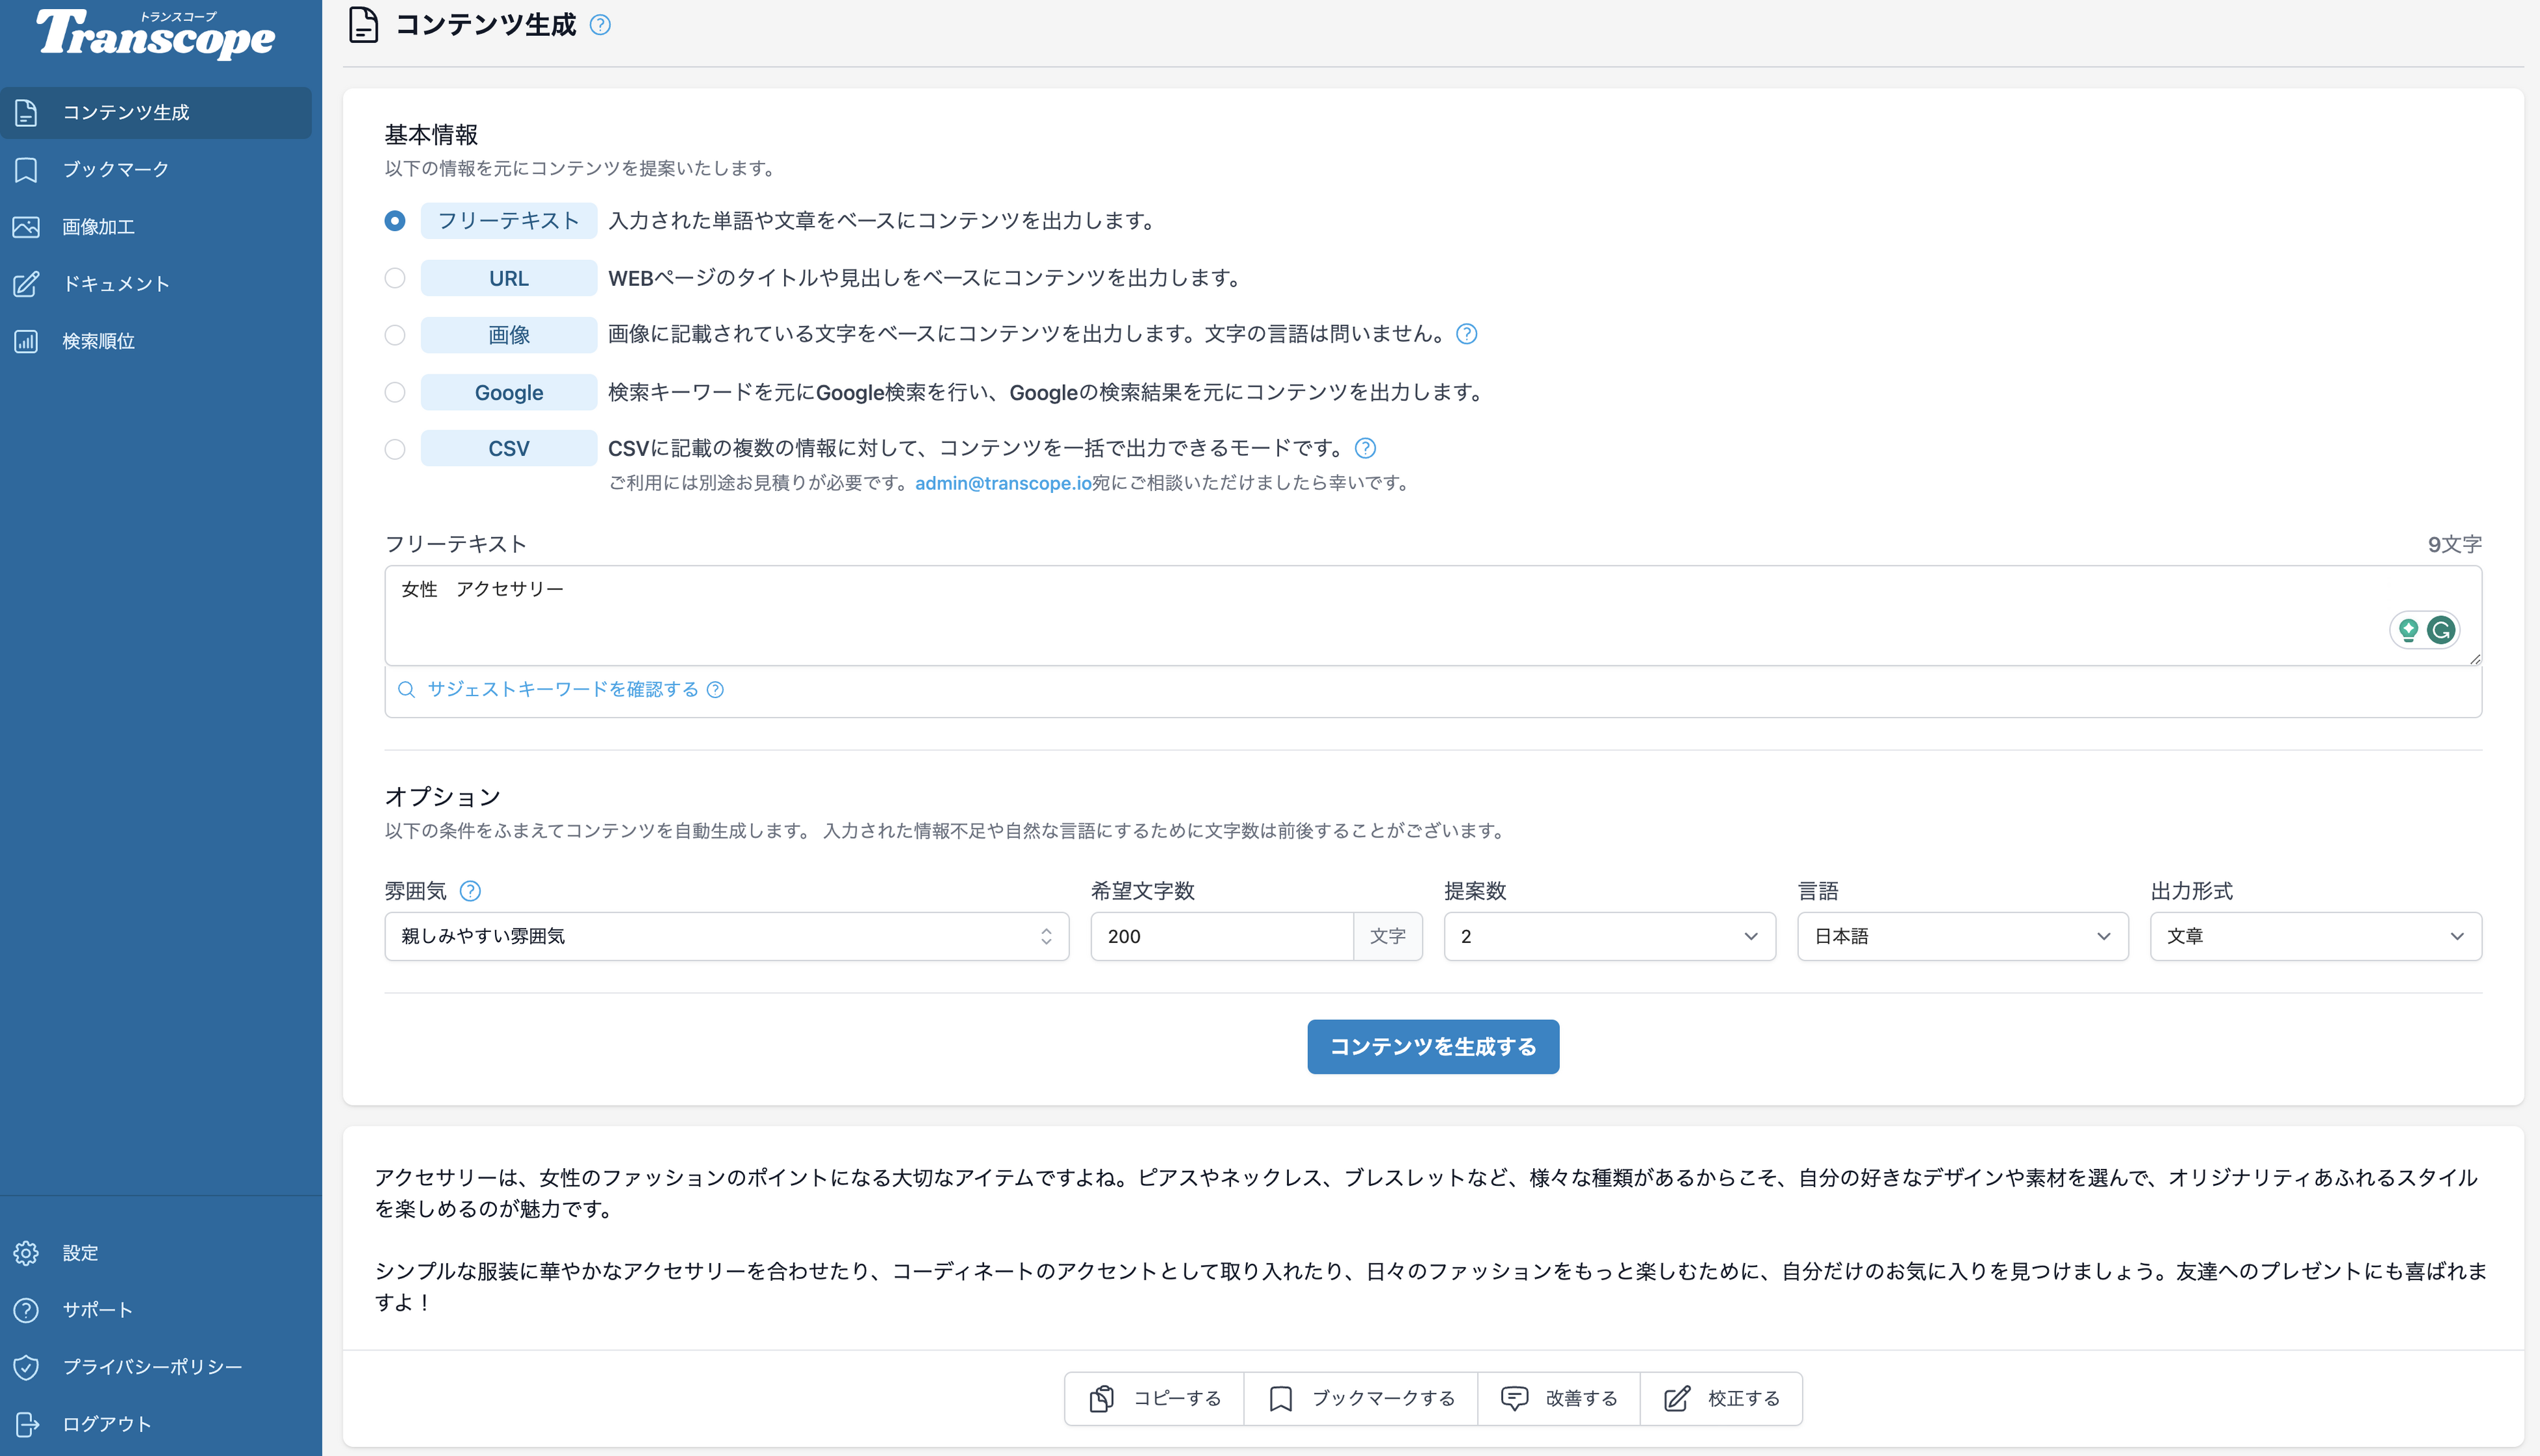2540x1456 pixels.
Task: Click the green lightbulb icon in the text area
Action: click(x=2408, y=630)
